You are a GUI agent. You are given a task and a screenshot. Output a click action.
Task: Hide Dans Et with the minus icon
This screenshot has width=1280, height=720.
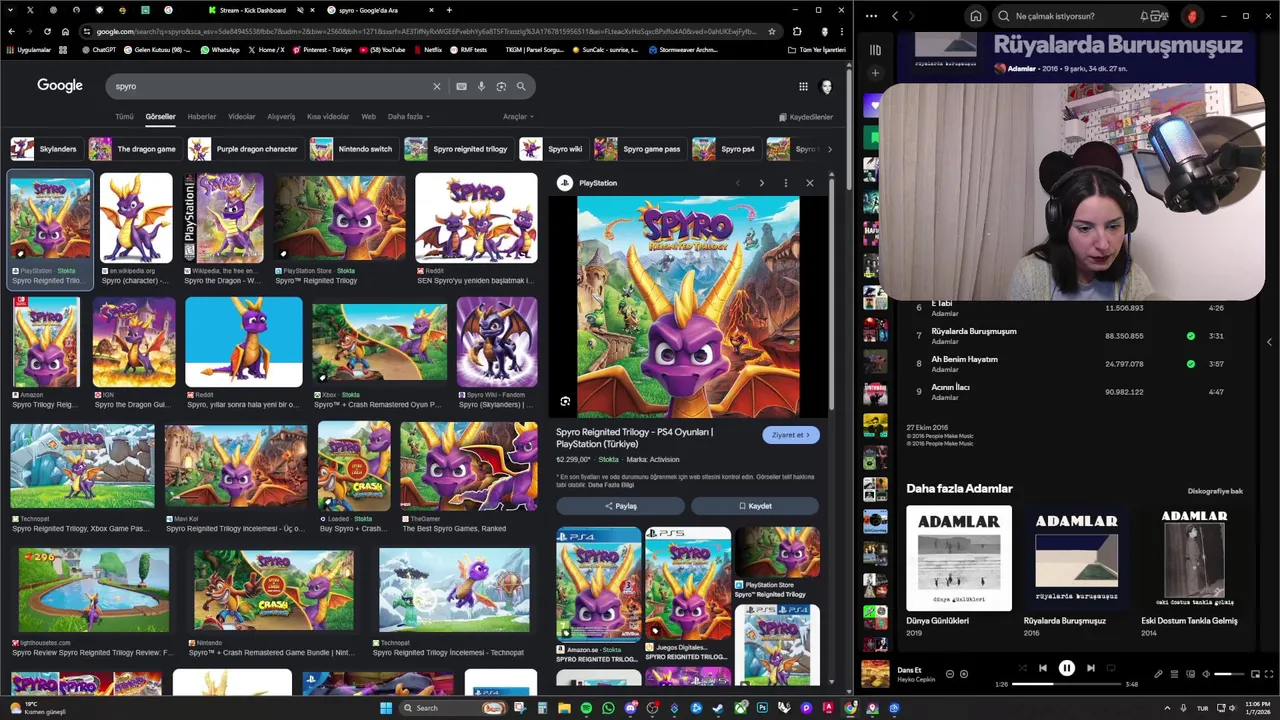[950, 674]
